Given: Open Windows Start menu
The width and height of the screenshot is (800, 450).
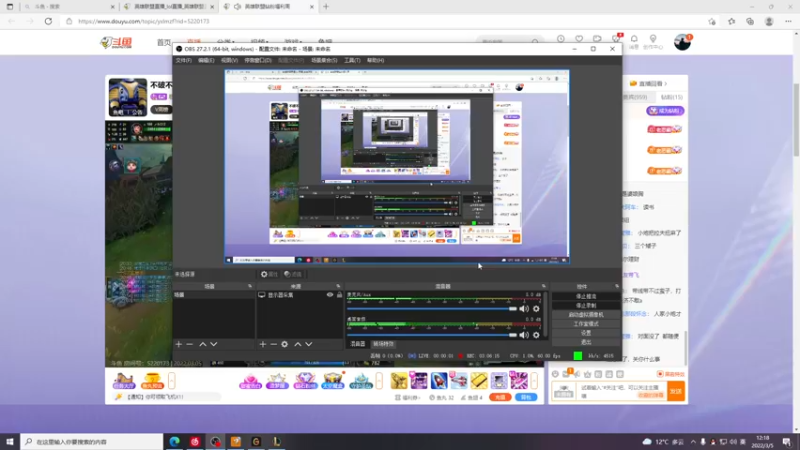Looking at the screenshot, I should tap(10, 442).
